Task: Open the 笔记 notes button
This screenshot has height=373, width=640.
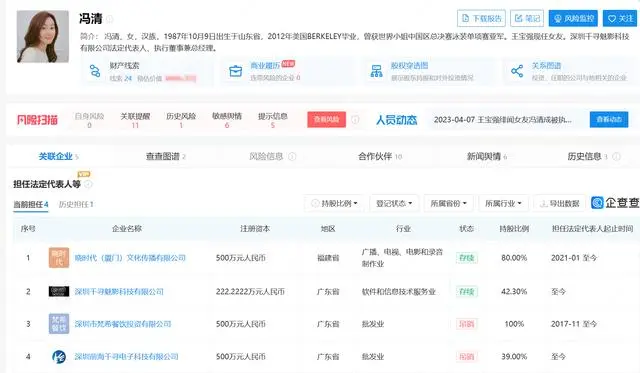Action: tap(527, 18)
